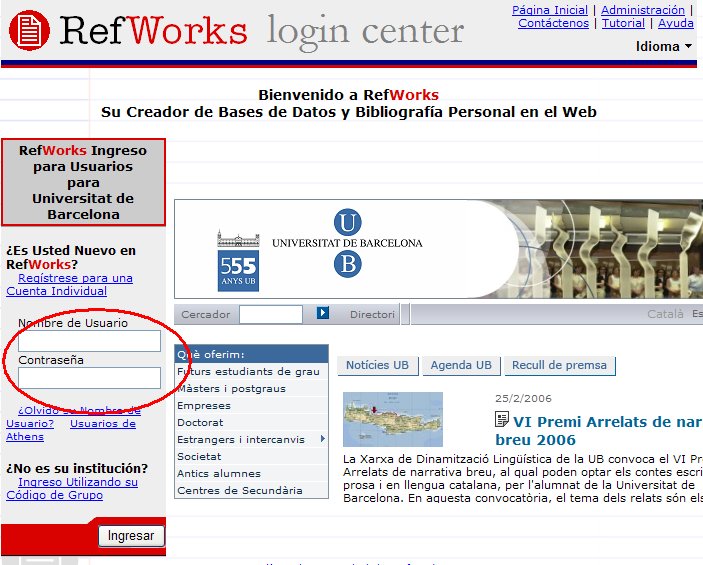The height and width of the screenshot is (565, 703).
Task: Select the Empreses menu item
Action: pos(251,405)
